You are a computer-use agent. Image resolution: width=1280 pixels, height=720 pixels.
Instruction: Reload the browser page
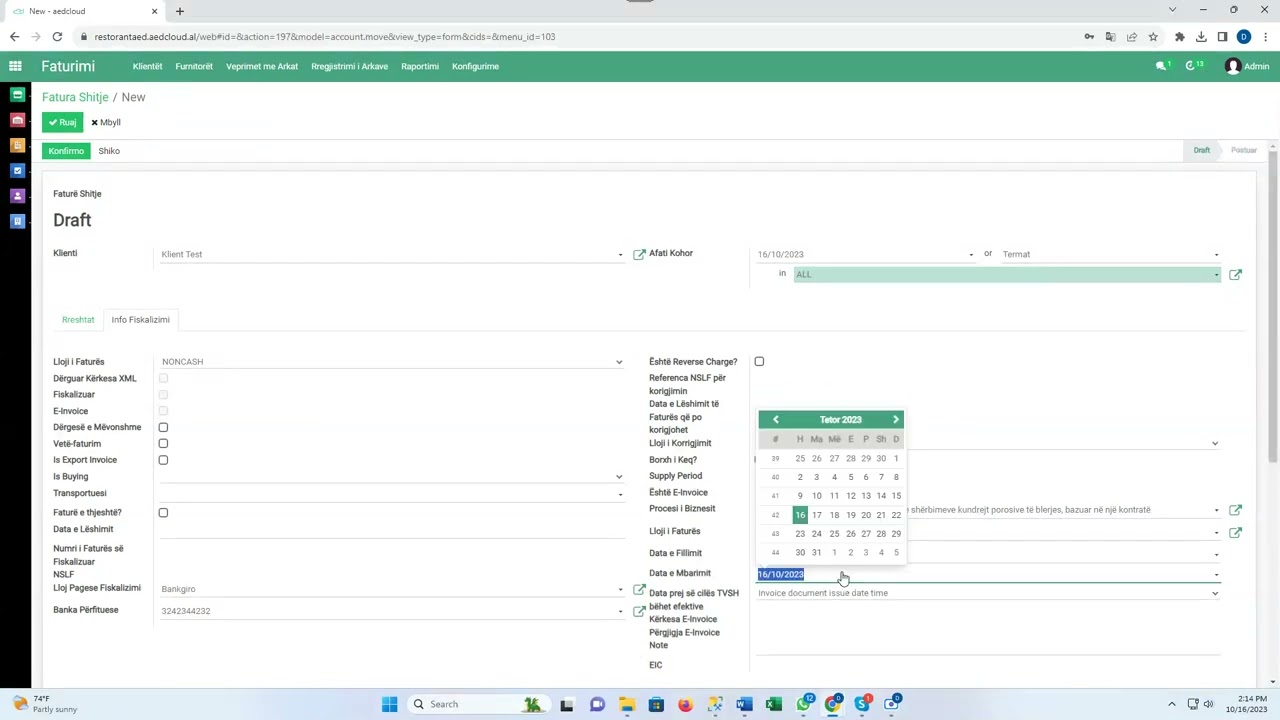[x=57, y=37]
